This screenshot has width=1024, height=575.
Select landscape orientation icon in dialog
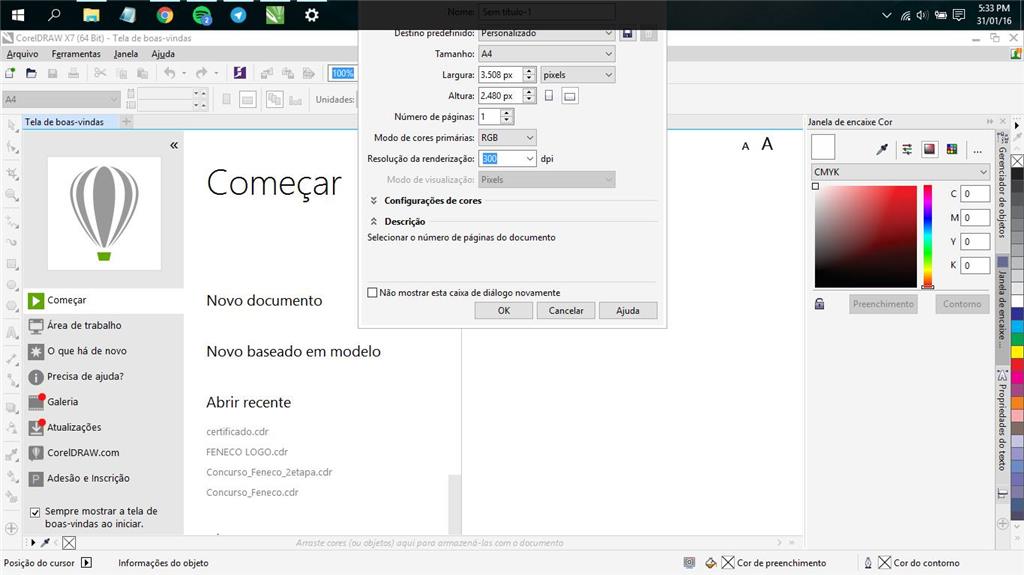click(x=569, y=96)
